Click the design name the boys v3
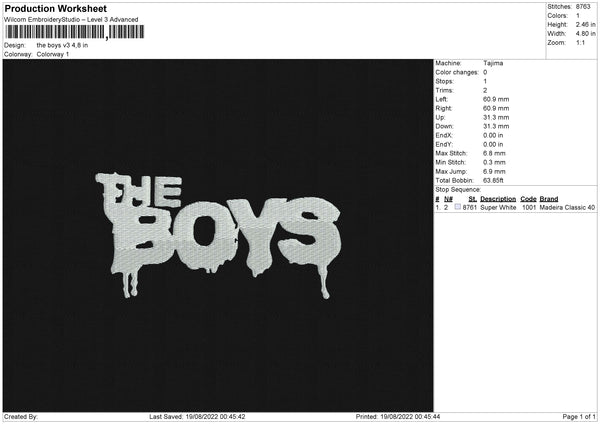The height and width of the screenshot is (424, 600). click(x=62, y=45)
